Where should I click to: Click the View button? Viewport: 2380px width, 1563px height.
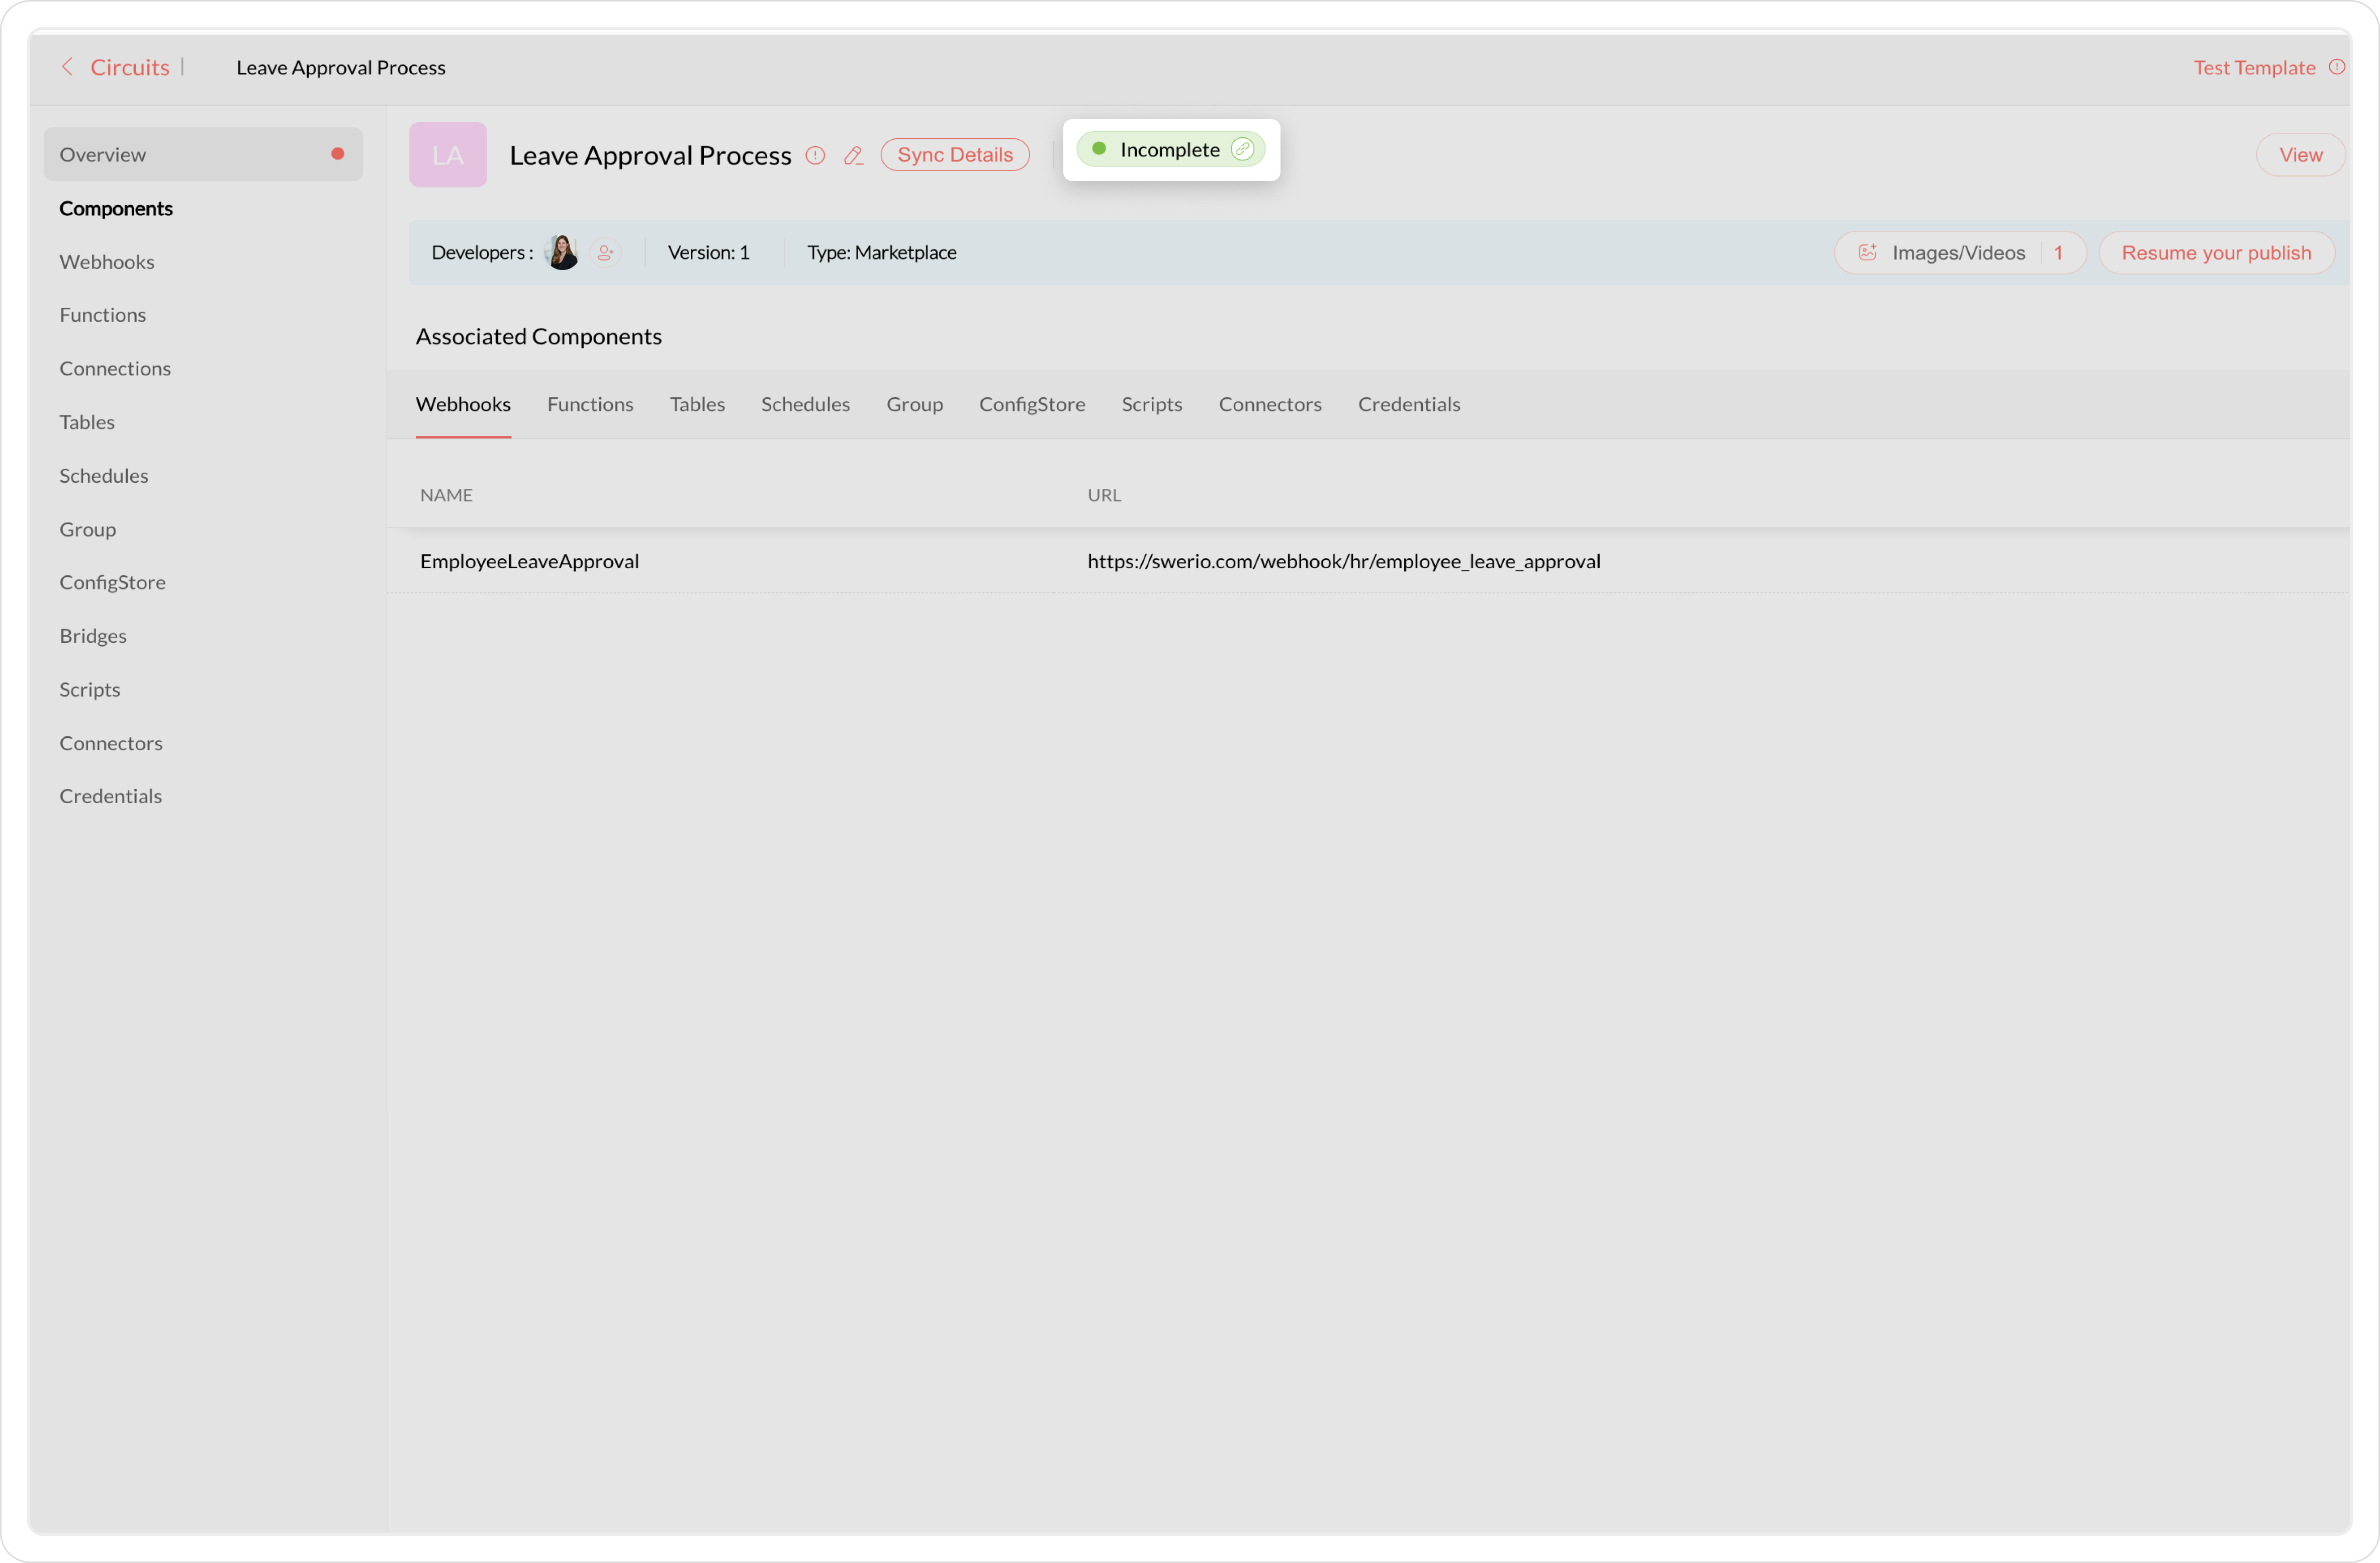2300,155
